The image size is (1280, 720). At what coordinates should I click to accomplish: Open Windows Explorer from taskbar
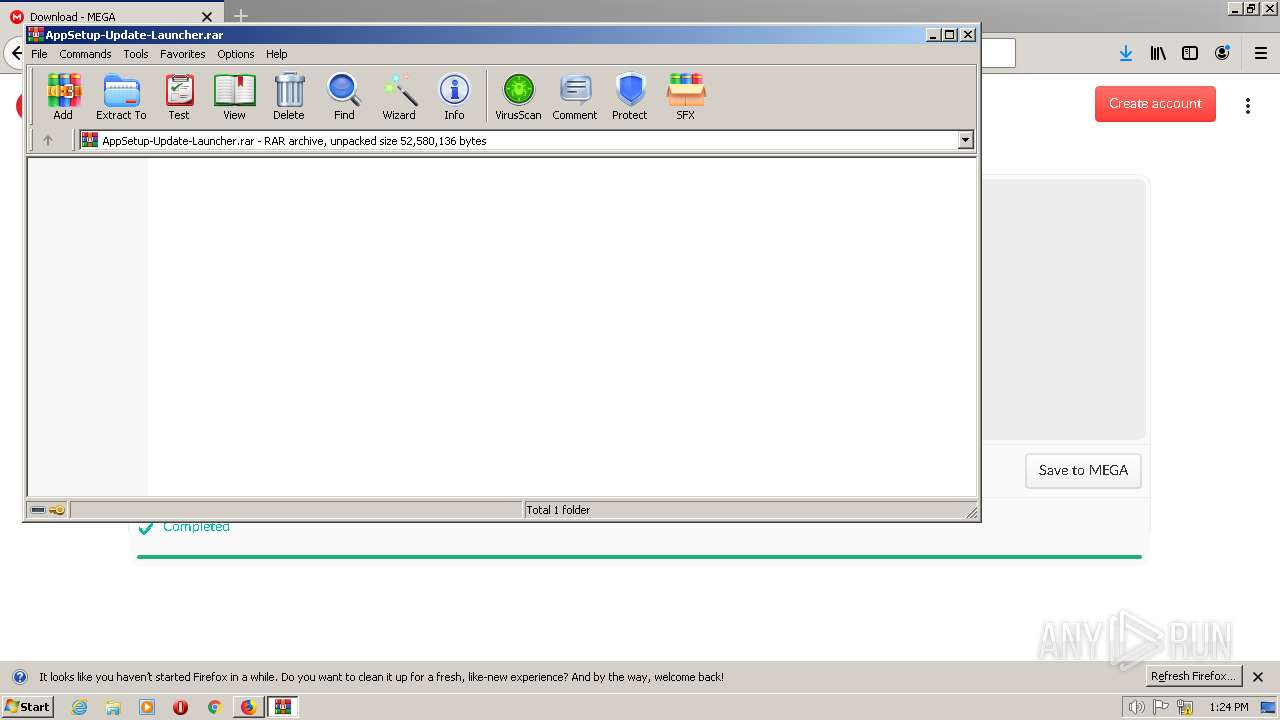tap(113, 707)
